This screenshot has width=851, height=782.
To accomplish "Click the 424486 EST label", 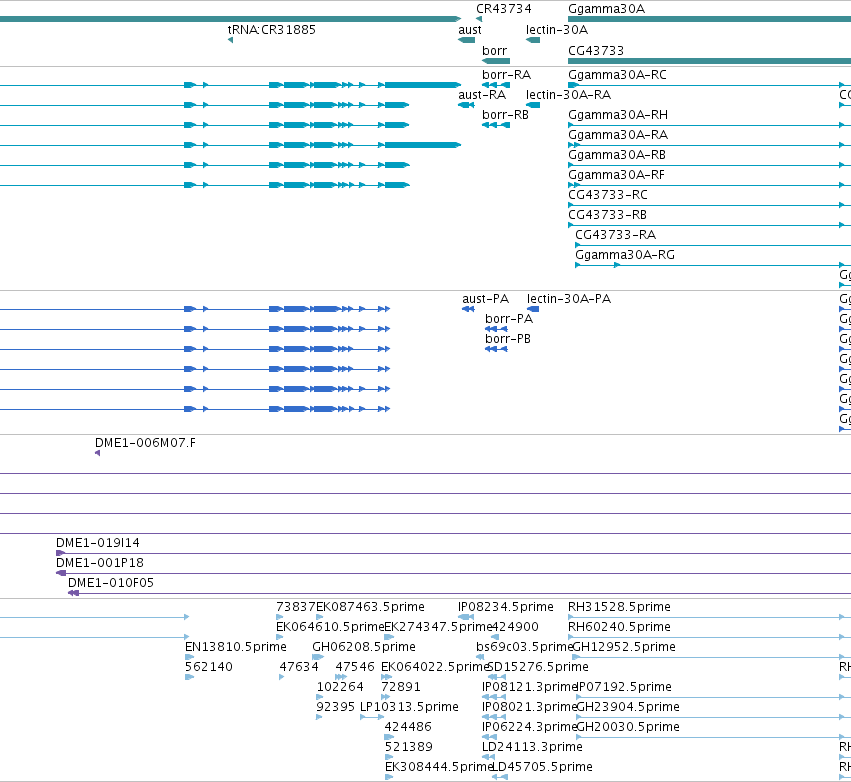I will click(x=408, y=727).
